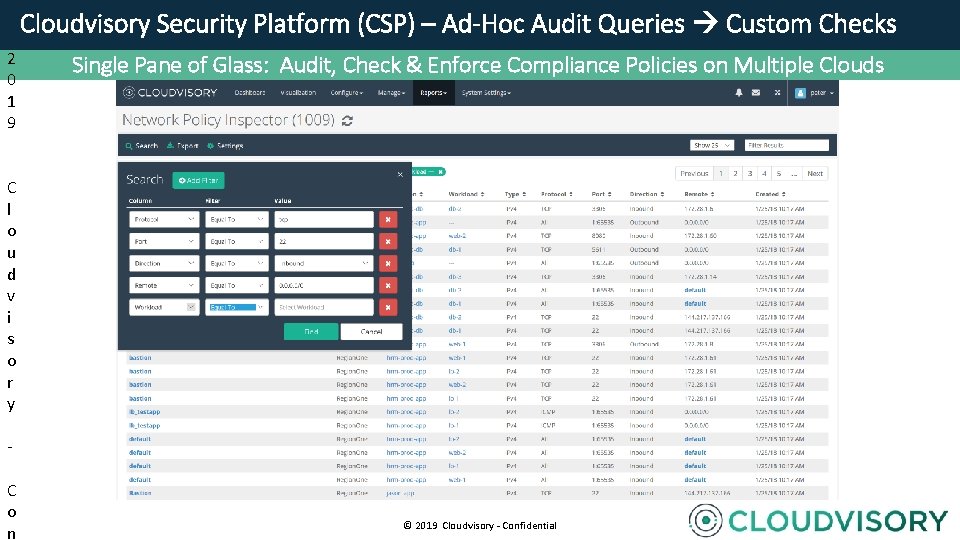Remove the green workload filter tag
This screenshot has width=960, height=540.
[x=440, y=172]
